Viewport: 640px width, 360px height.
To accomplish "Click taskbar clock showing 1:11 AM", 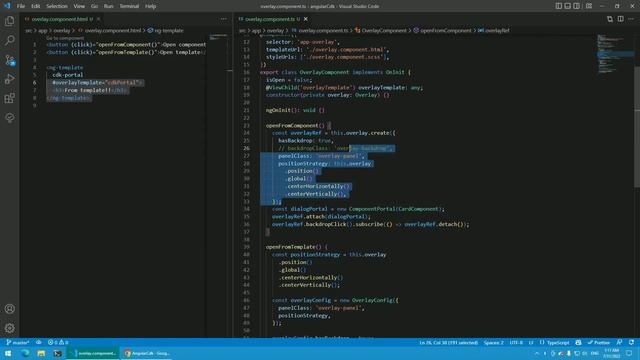I will 612,353.
